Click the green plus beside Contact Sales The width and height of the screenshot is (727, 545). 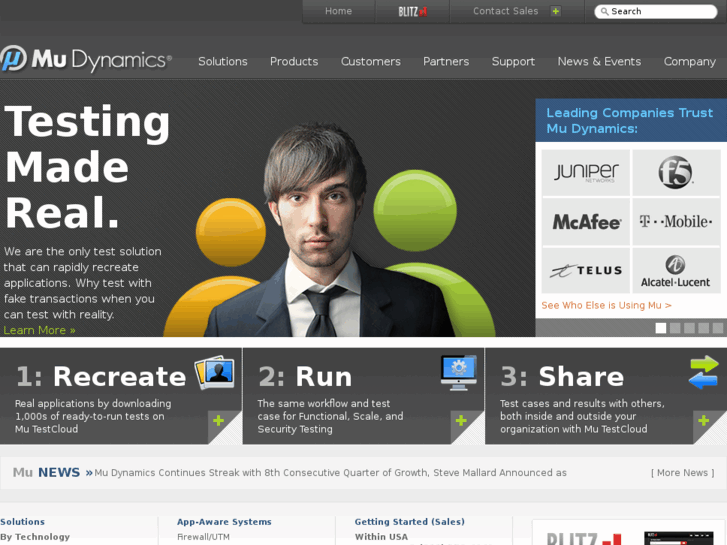555,11
